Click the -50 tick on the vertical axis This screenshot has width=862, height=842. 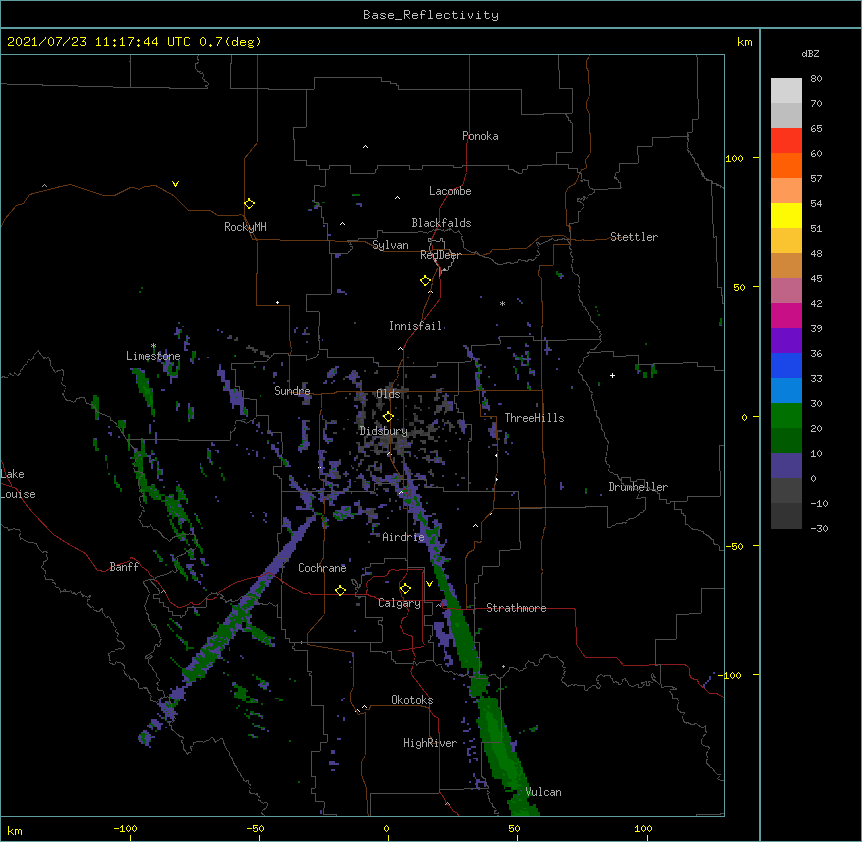pyautogui.click(x=734, y=546)
